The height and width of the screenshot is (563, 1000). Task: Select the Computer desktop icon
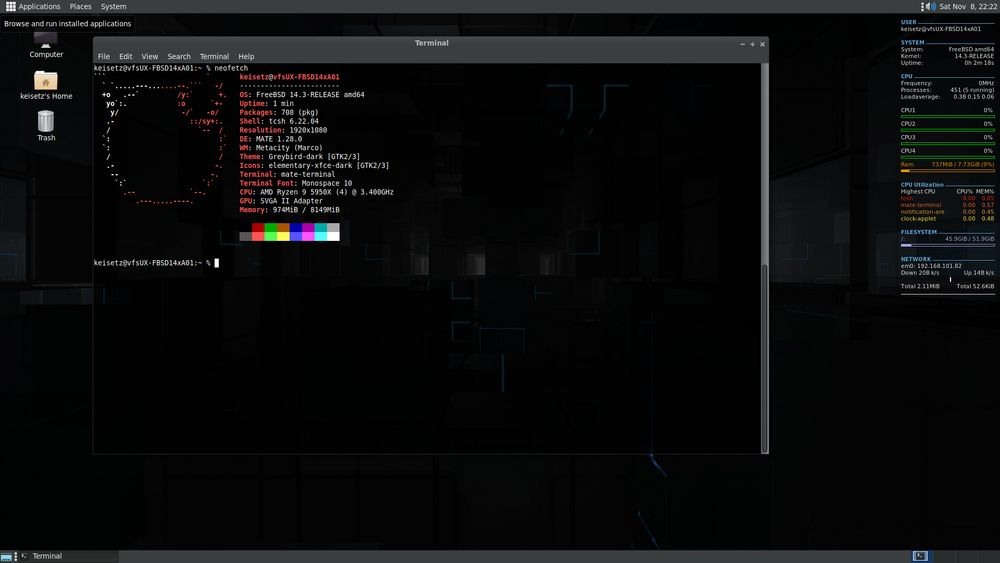[46, 45]
